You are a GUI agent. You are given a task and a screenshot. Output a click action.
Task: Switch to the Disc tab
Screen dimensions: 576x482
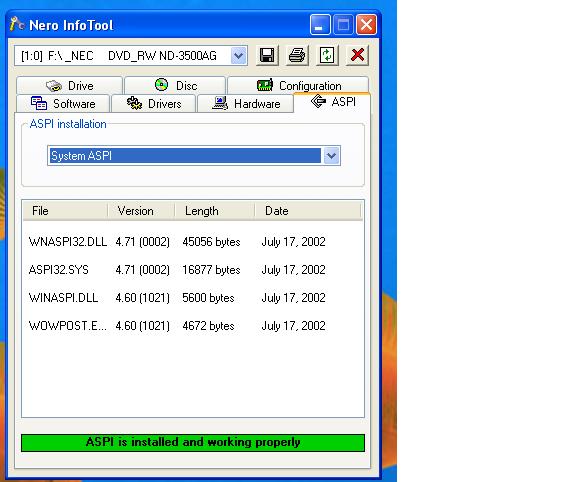coord(175,86)
